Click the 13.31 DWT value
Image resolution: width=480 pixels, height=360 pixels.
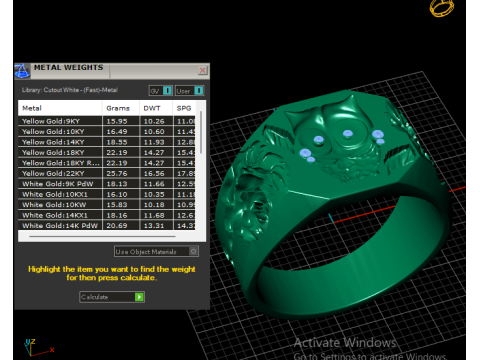154,226
